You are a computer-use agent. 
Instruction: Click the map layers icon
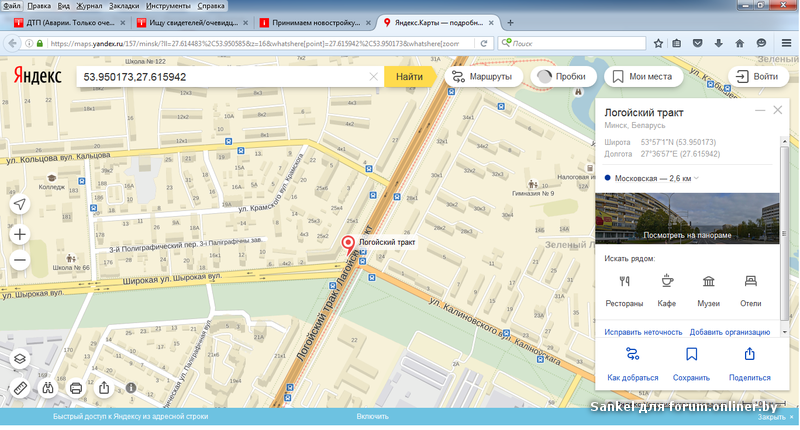pos(20,358)
